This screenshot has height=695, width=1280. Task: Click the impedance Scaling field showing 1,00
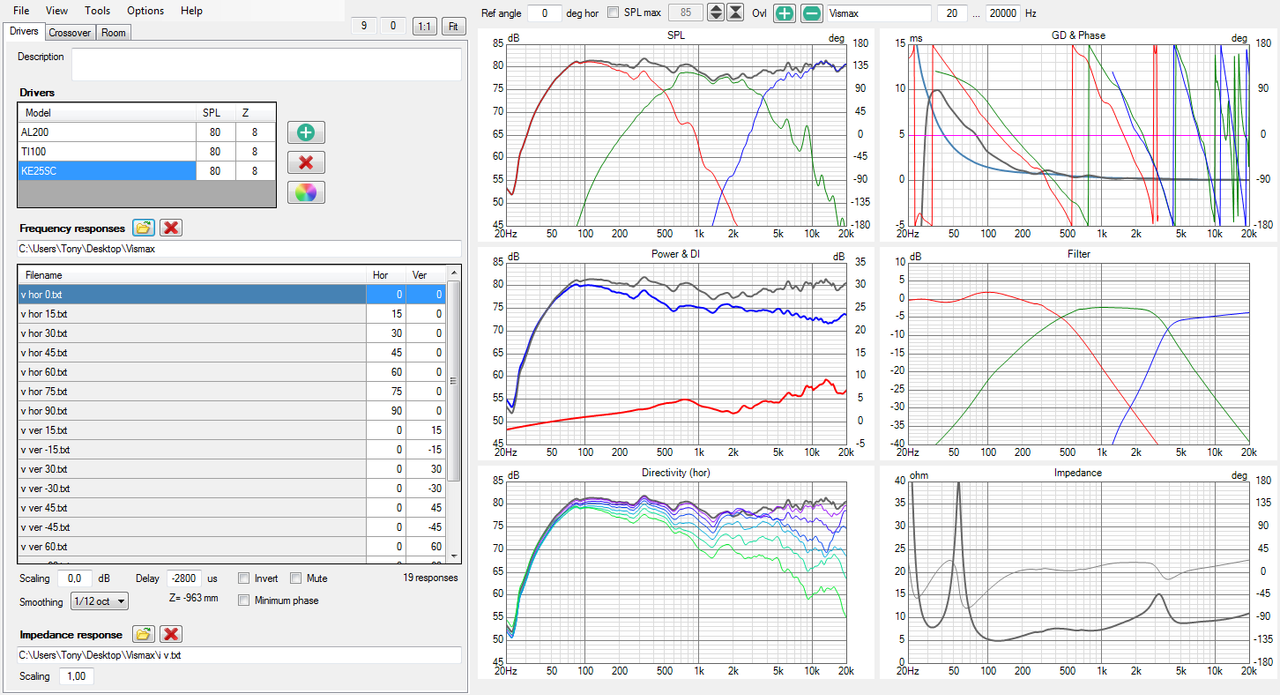click(76, 676)
